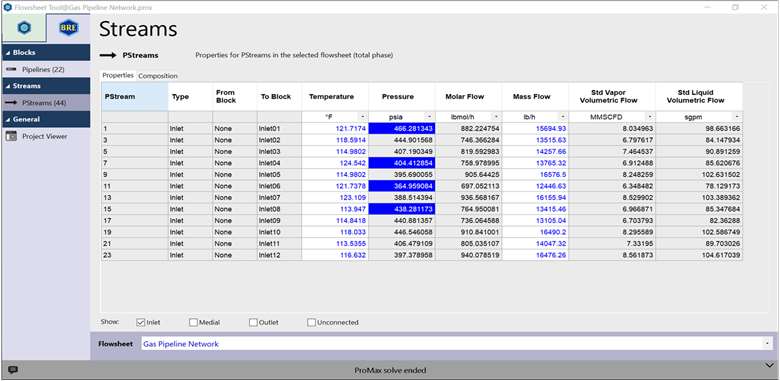Click the Inlet06 To Block cell
The image size is (780, 381).
point(280,186)
